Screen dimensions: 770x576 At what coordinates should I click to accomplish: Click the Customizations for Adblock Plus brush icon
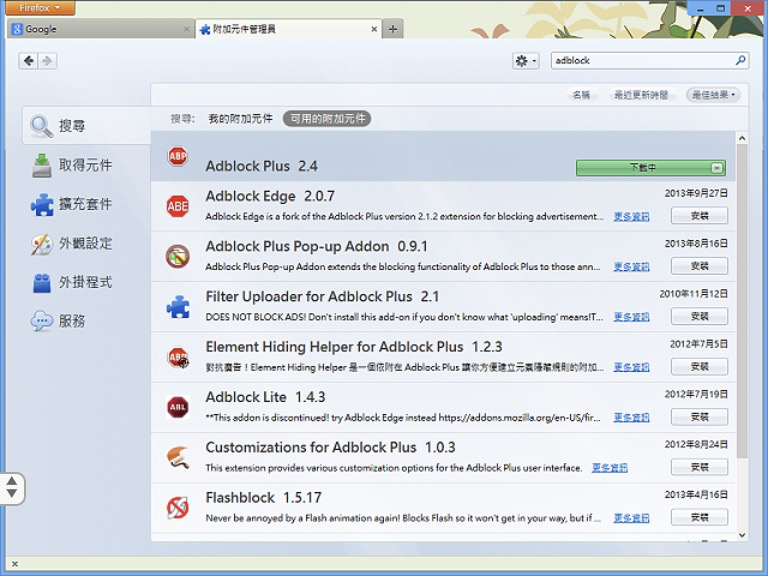178,457
